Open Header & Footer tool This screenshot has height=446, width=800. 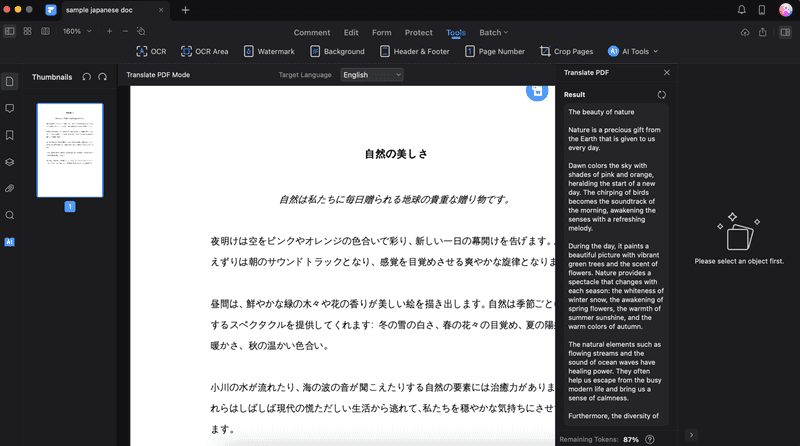(x=415, y=52)
